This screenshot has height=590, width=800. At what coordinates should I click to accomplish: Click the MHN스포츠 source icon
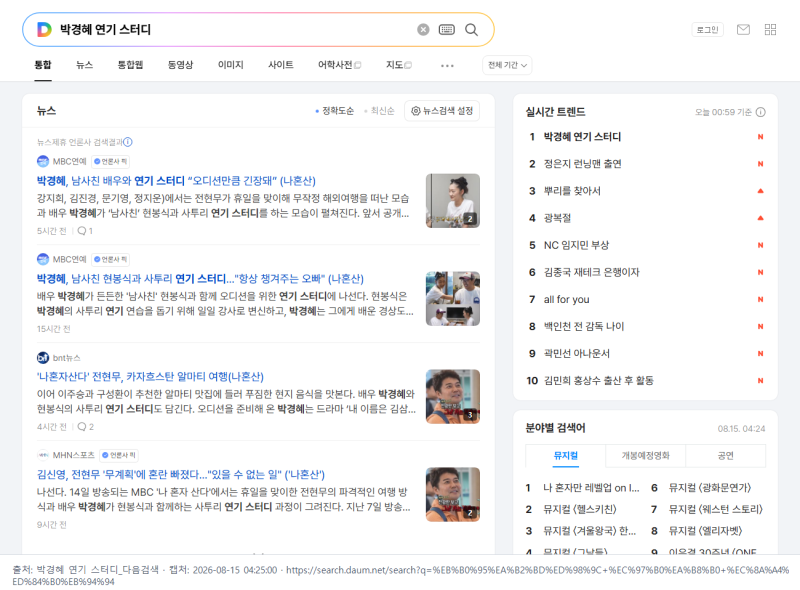(x=43, y=455)
